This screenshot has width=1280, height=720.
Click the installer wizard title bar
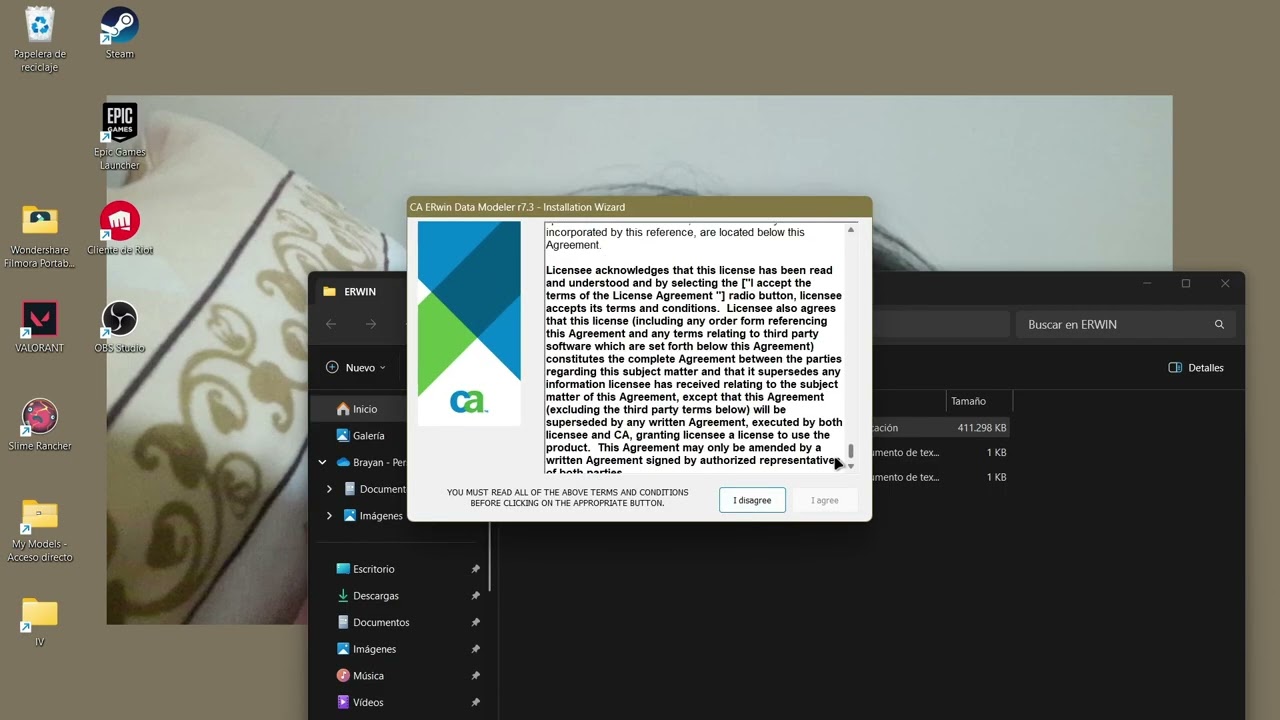[640, 207]
